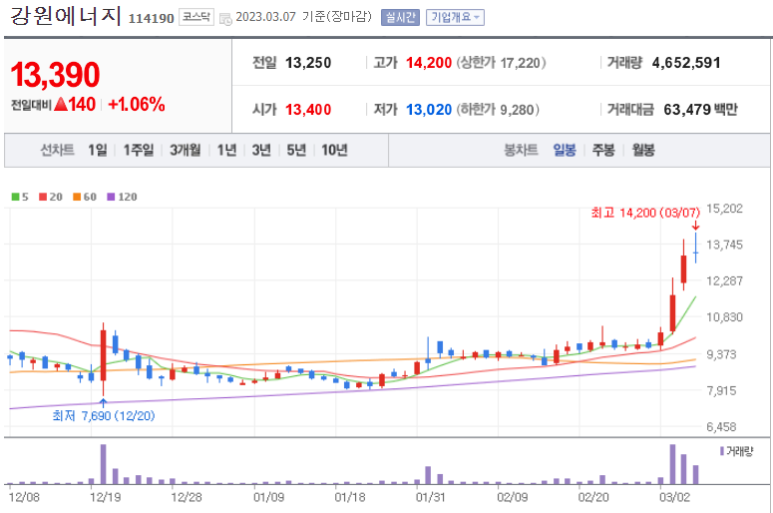Click the 실시간 real-time button
Image resolution: width=773 pixels, height=513 pixels.
click(400, 18)
